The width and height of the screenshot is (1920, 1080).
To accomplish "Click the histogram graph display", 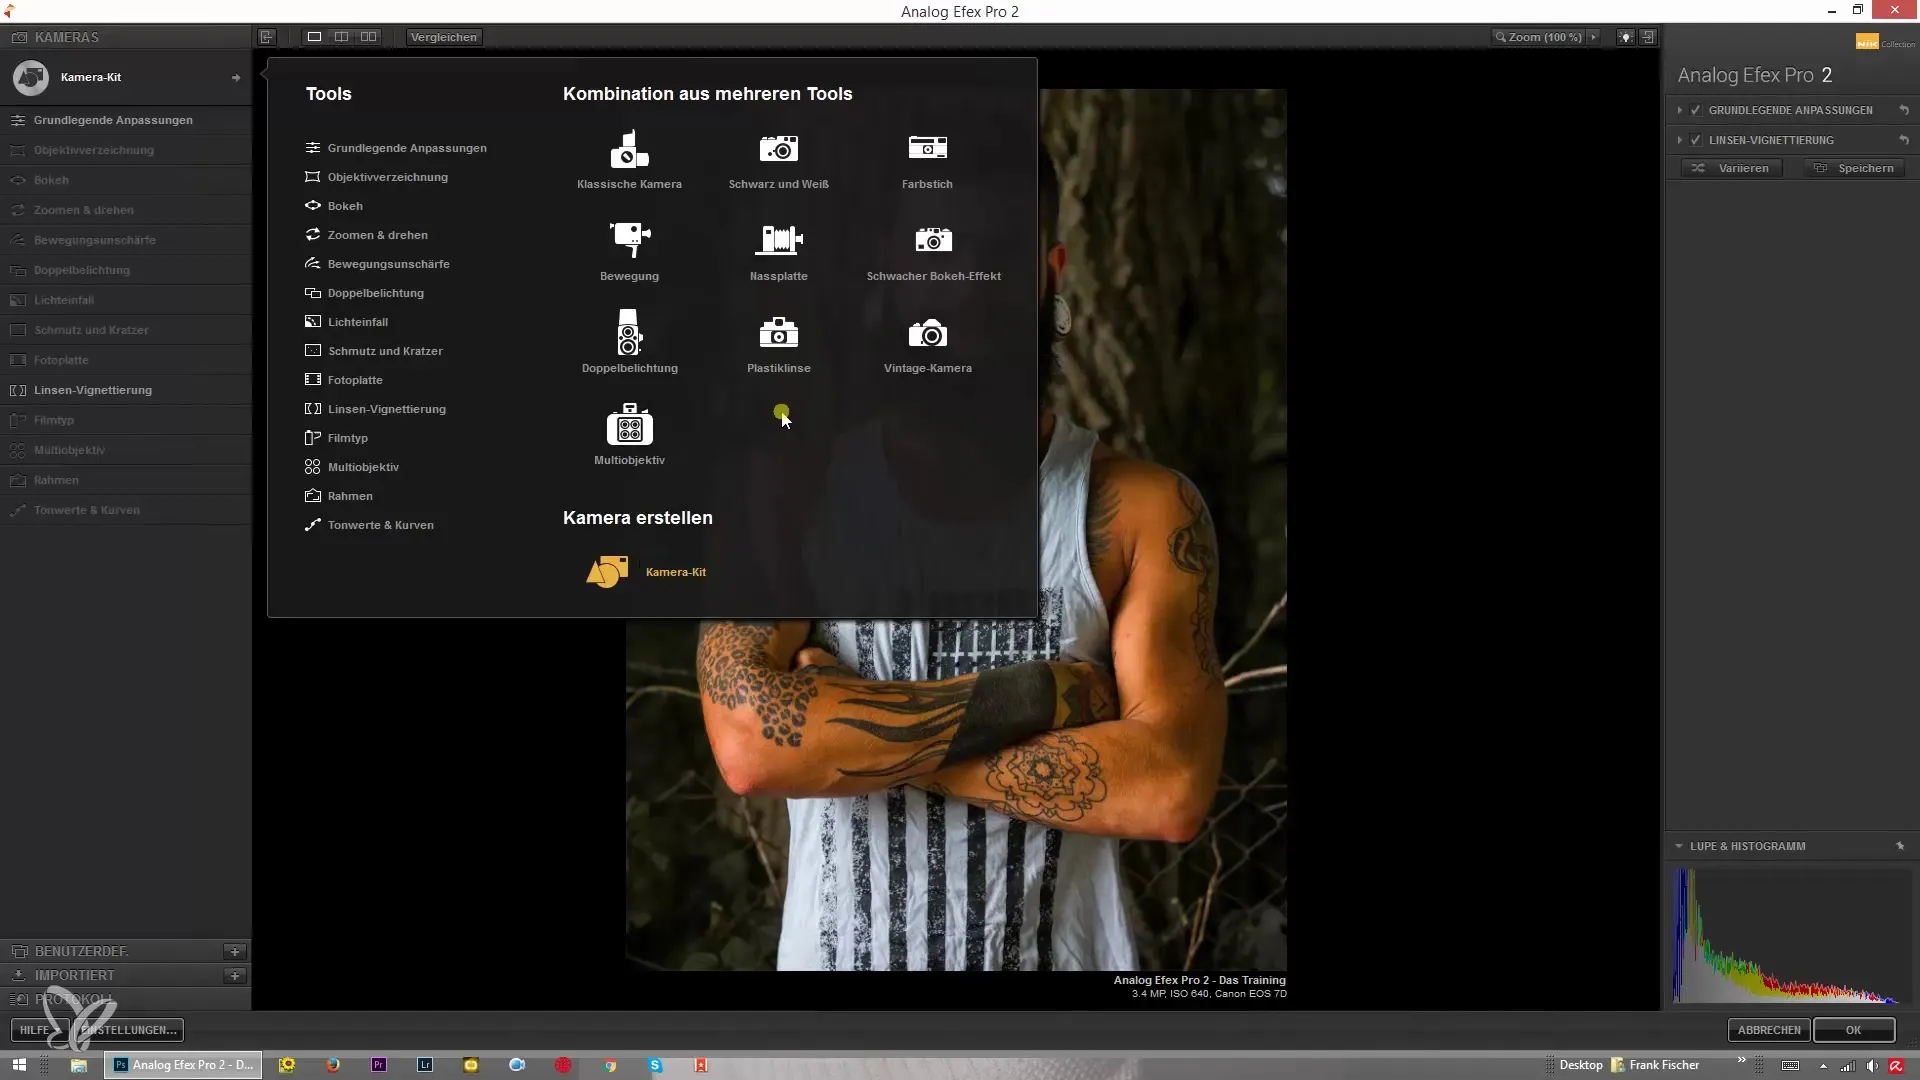I will point(1792,936).
